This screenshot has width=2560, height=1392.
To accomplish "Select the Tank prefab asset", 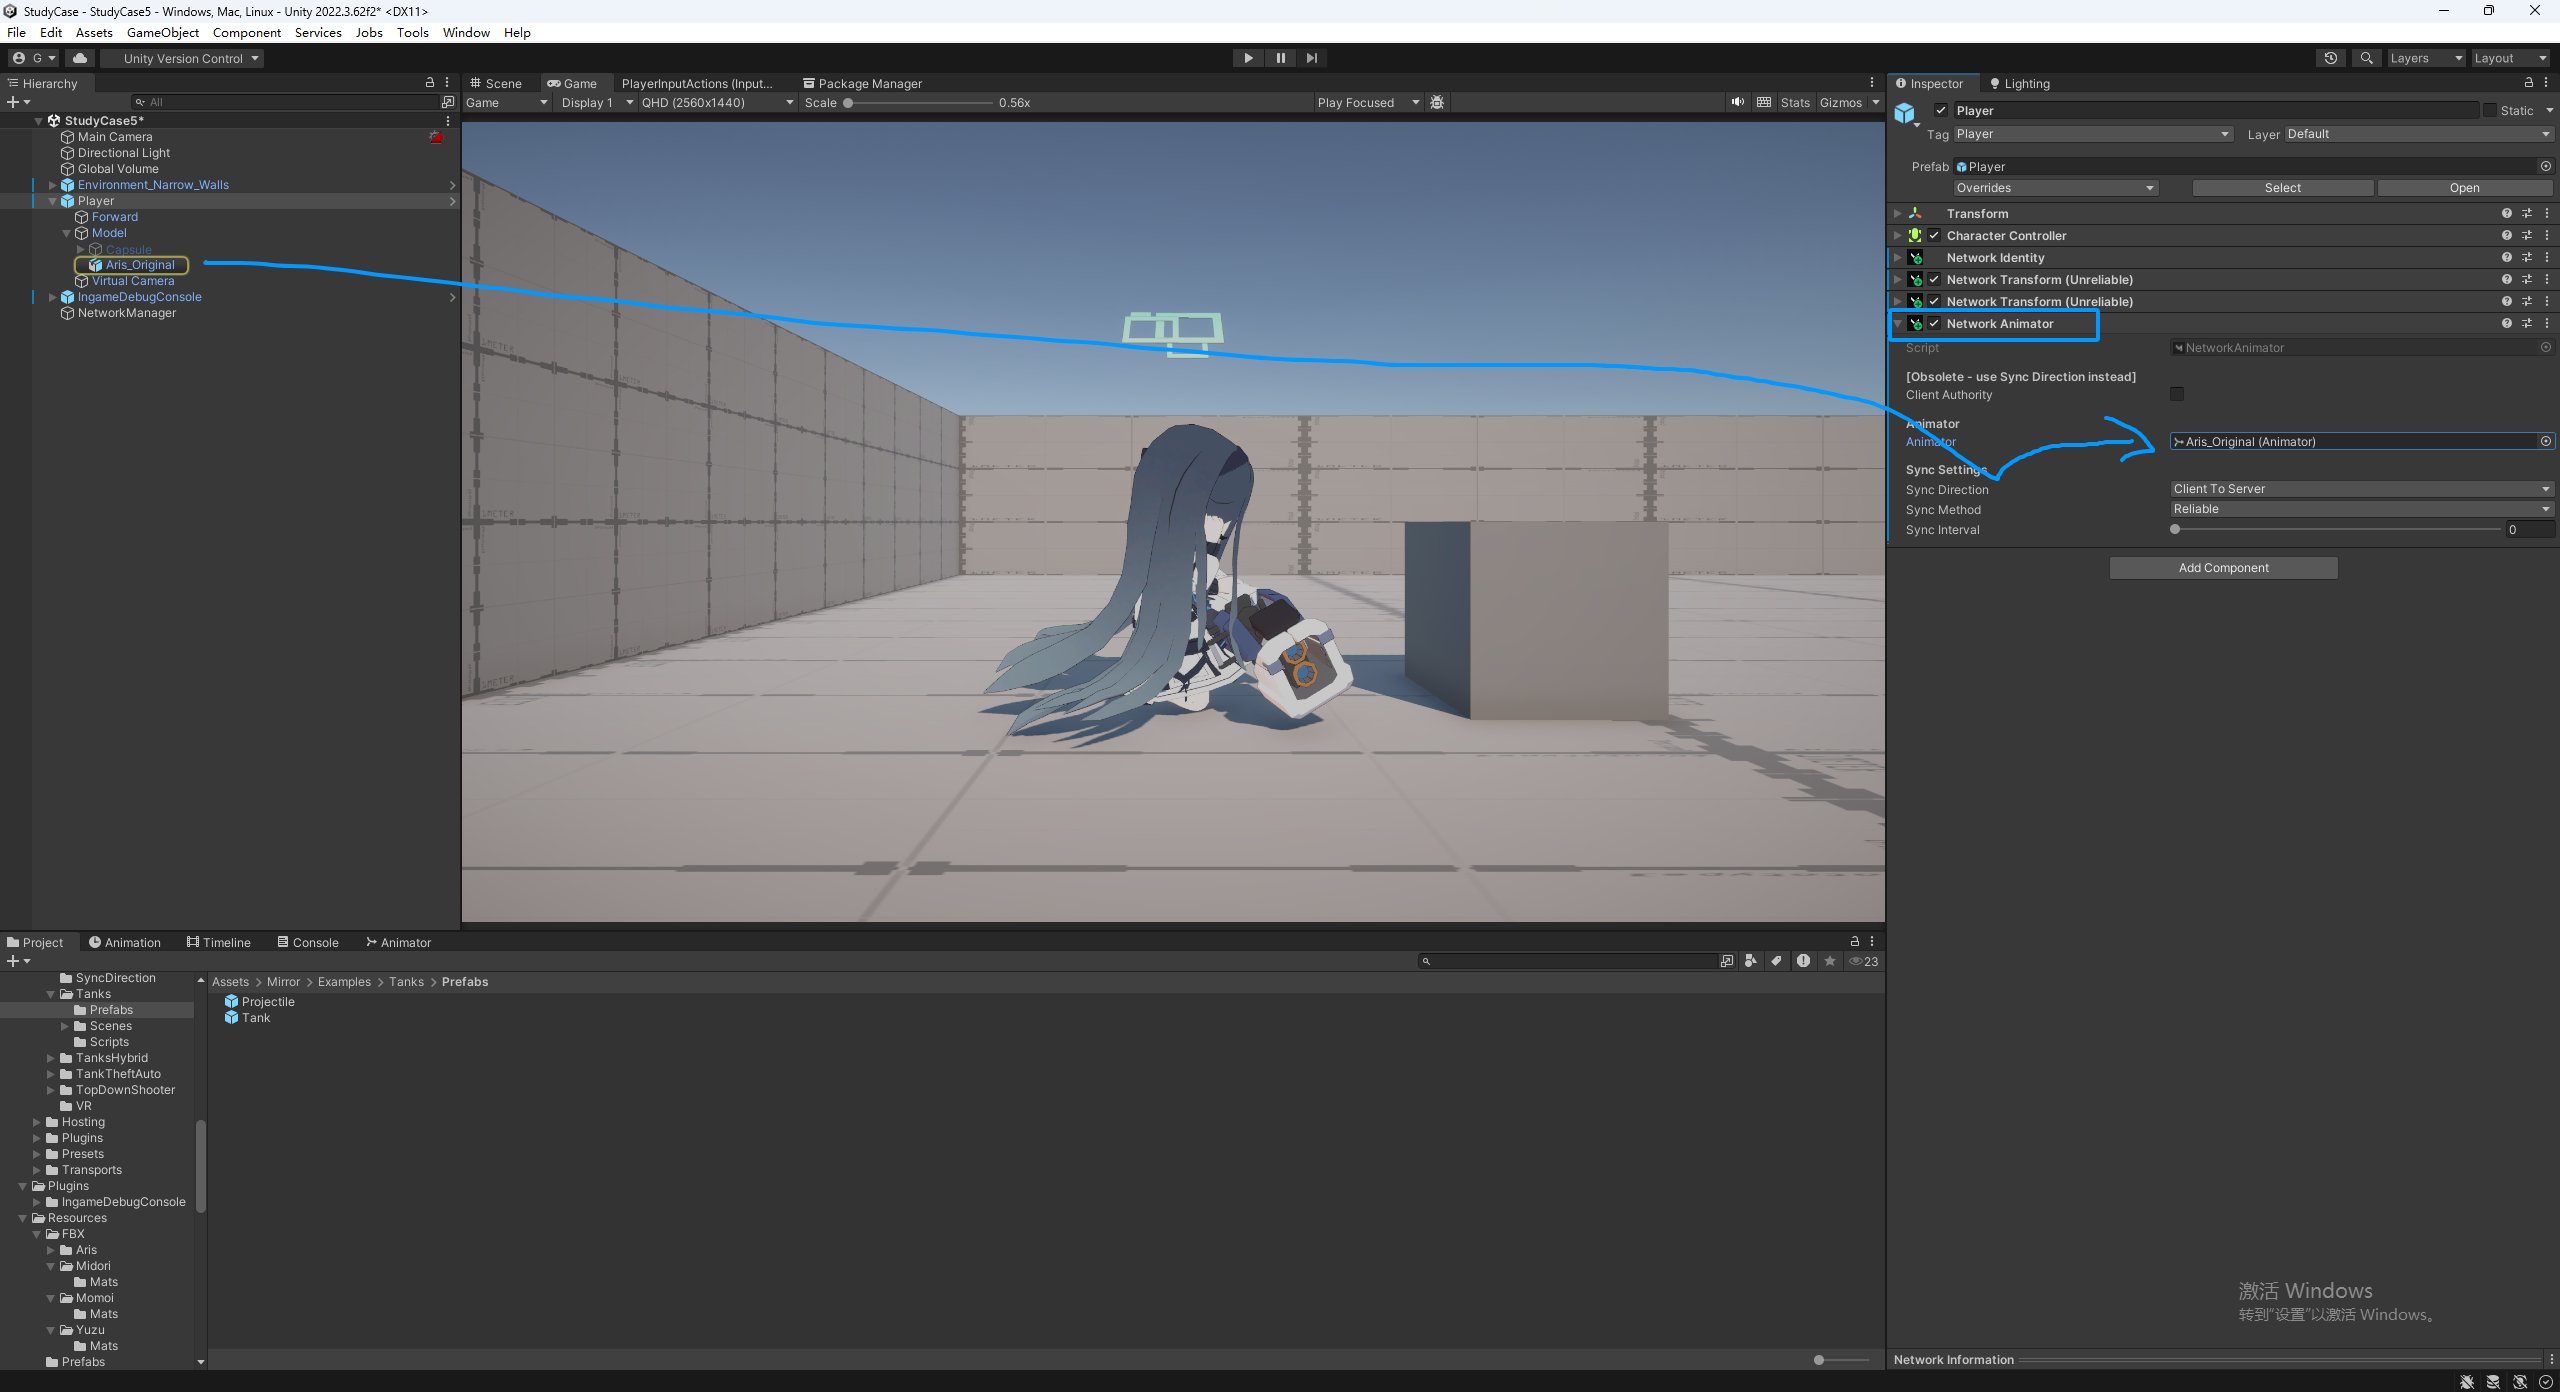I will (x=255, y=1018).
